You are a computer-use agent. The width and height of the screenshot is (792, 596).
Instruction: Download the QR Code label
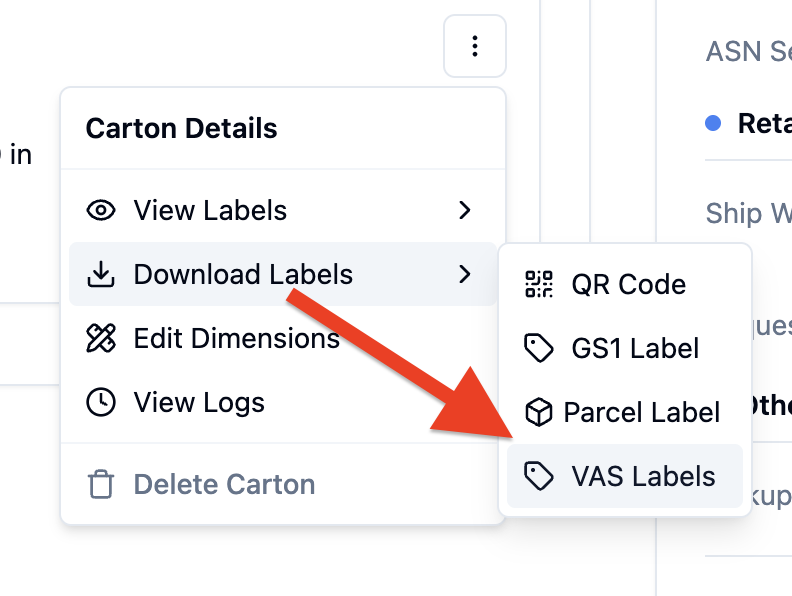click(625, 284)
